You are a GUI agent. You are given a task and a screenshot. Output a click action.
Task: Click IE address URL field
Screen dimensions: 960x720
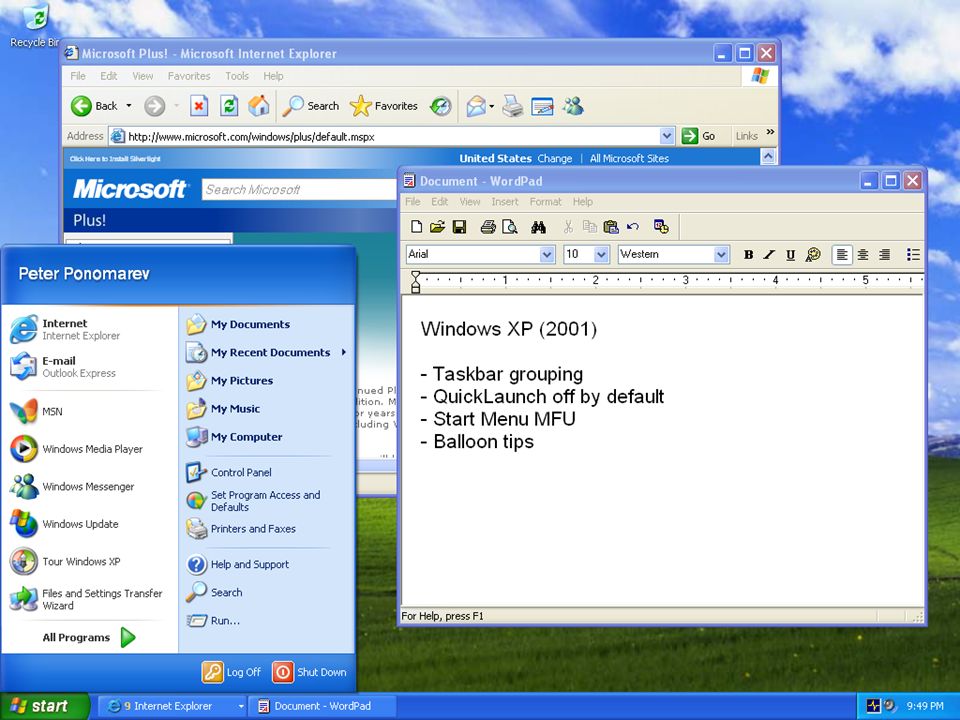[392, 136]
